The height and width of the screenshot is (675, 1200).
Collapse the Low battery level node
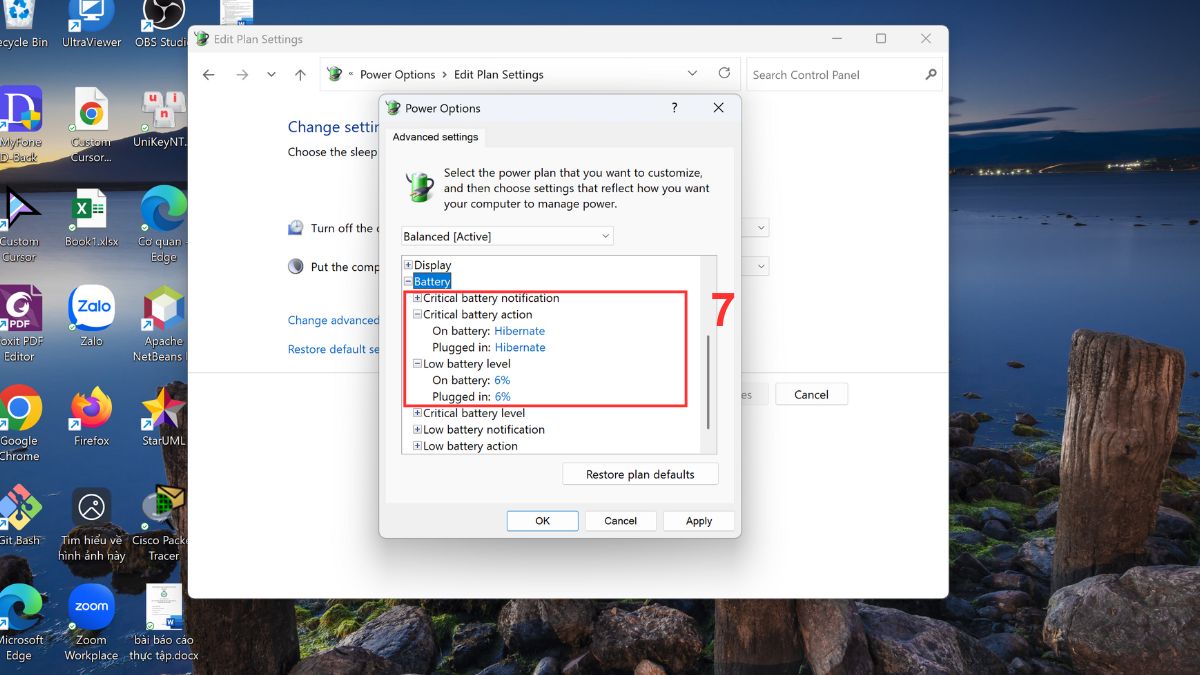point(418,364)
